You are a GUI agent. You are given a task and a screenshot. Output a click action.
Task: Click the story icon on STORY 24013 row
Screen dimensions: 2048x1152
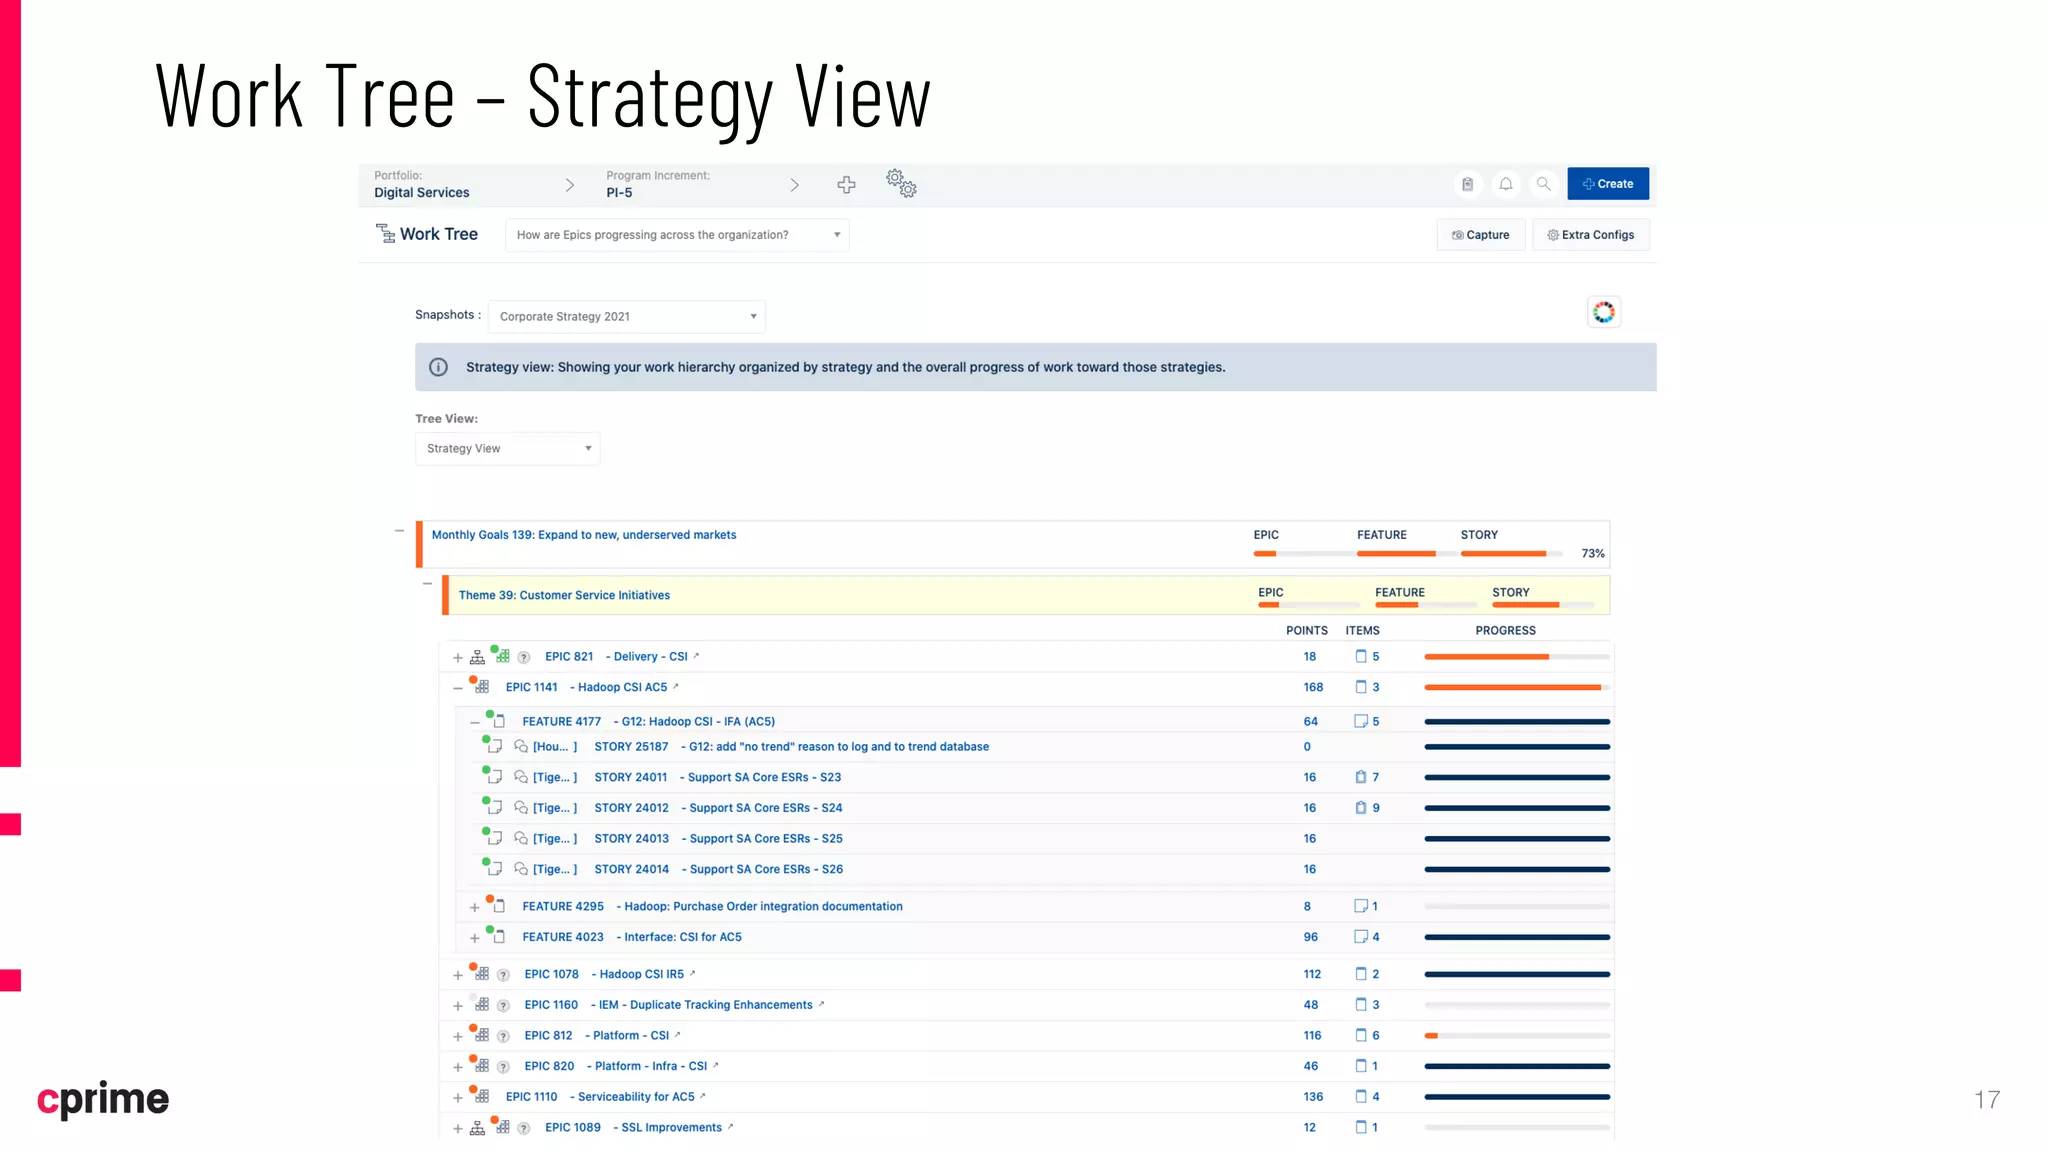(x=494, y=838)
